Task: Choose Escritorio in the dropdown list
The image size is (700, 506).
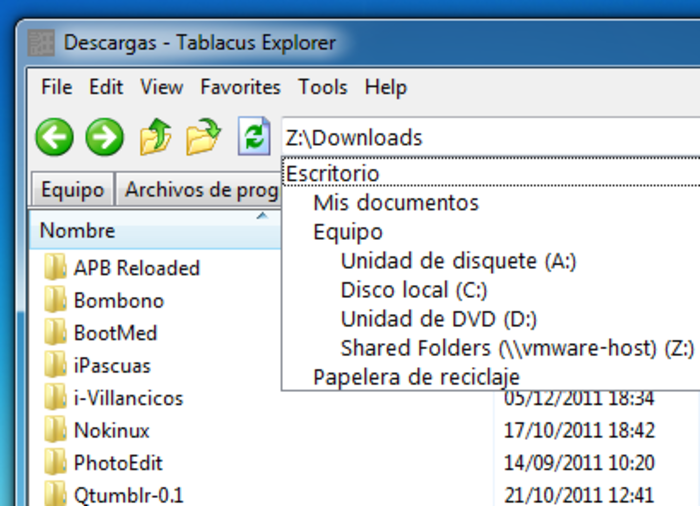Action: 491,173
